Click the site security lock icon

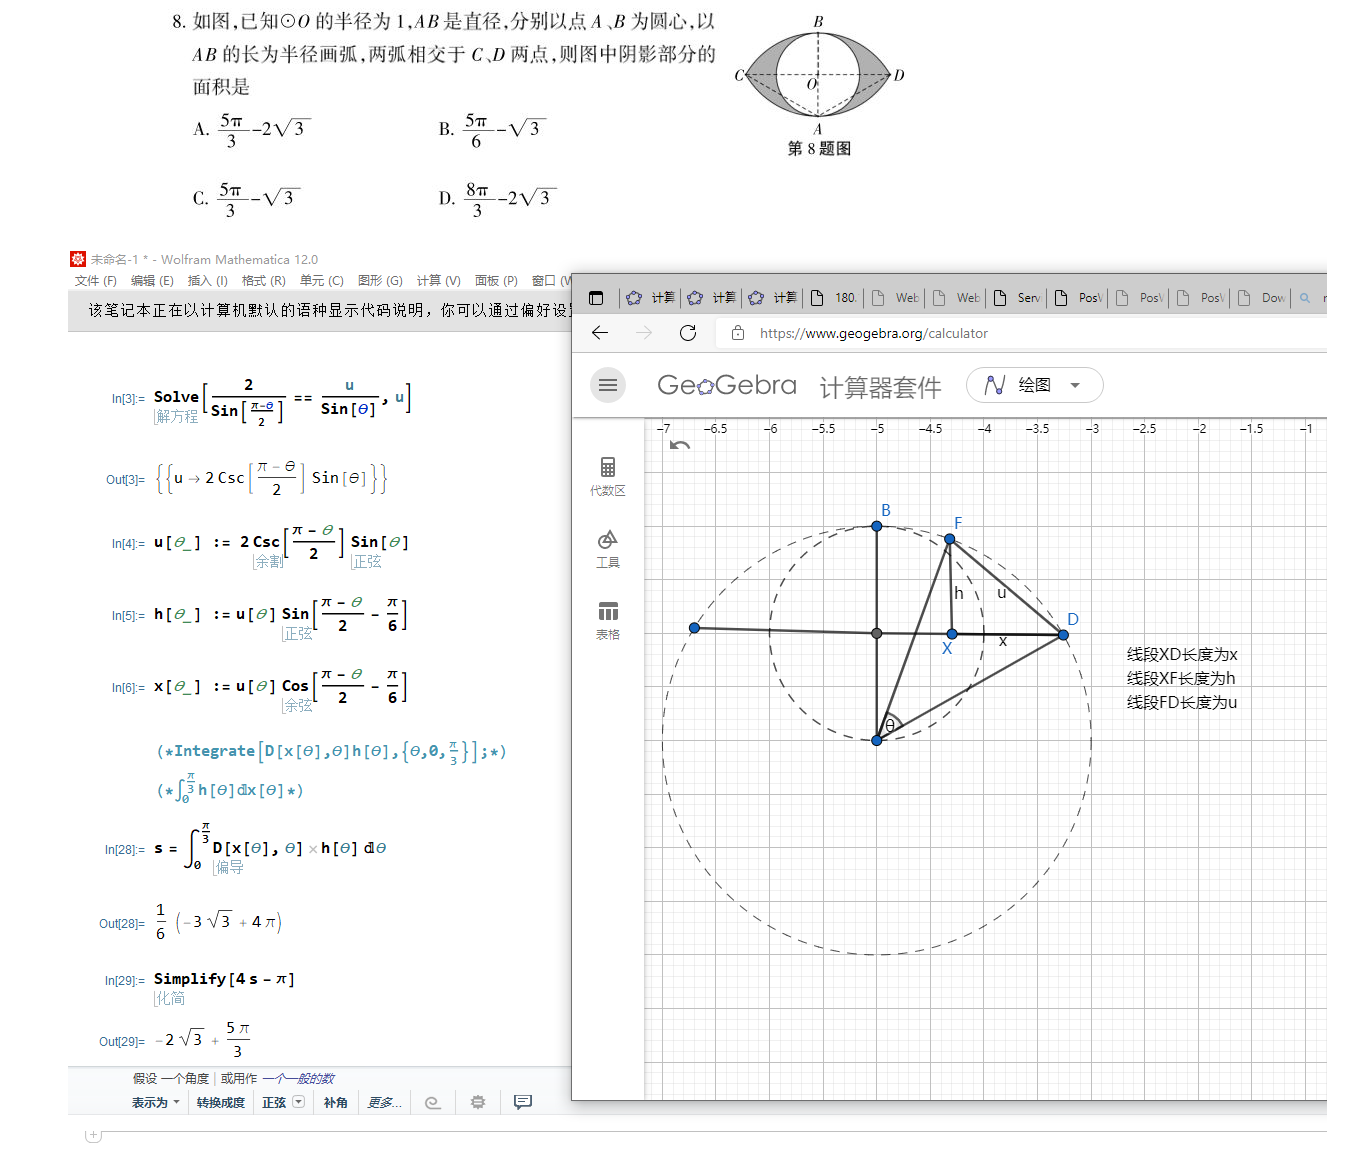coord(737,333)
